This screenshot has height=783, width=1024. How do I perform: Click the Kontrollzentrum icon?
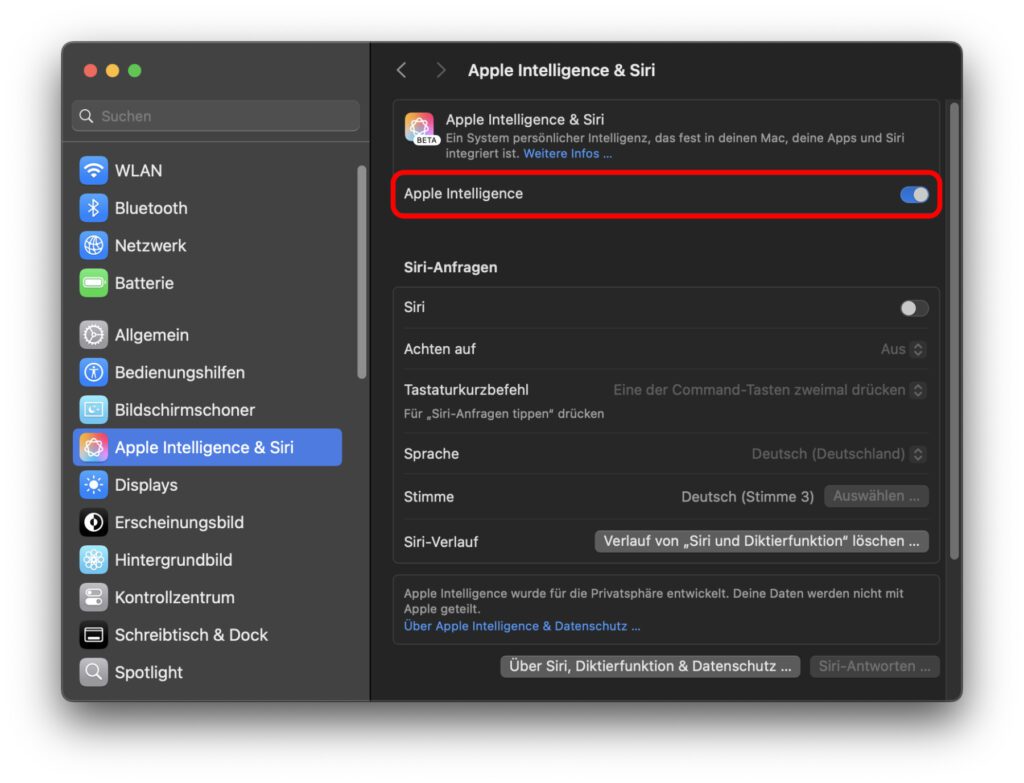pyautogui.click(x=94, y=597)
